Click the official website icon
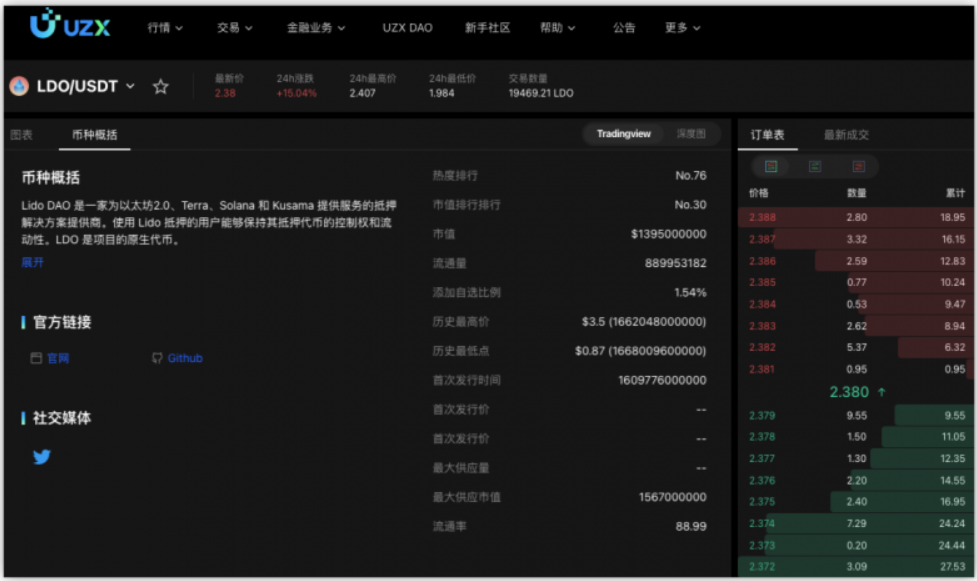The height and width of the screenshot is (581, 977). (36, 358)
